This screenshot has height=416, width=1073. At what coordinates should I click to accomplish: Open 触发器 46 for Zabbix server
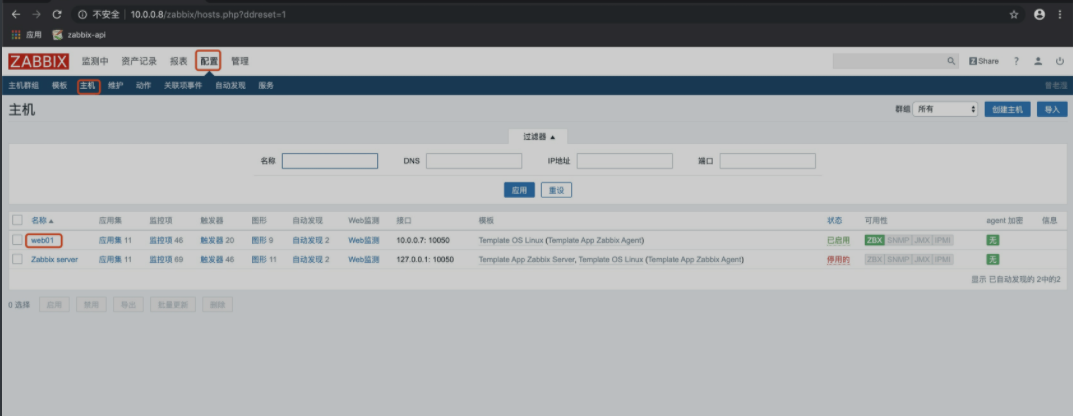coord(217,259)
